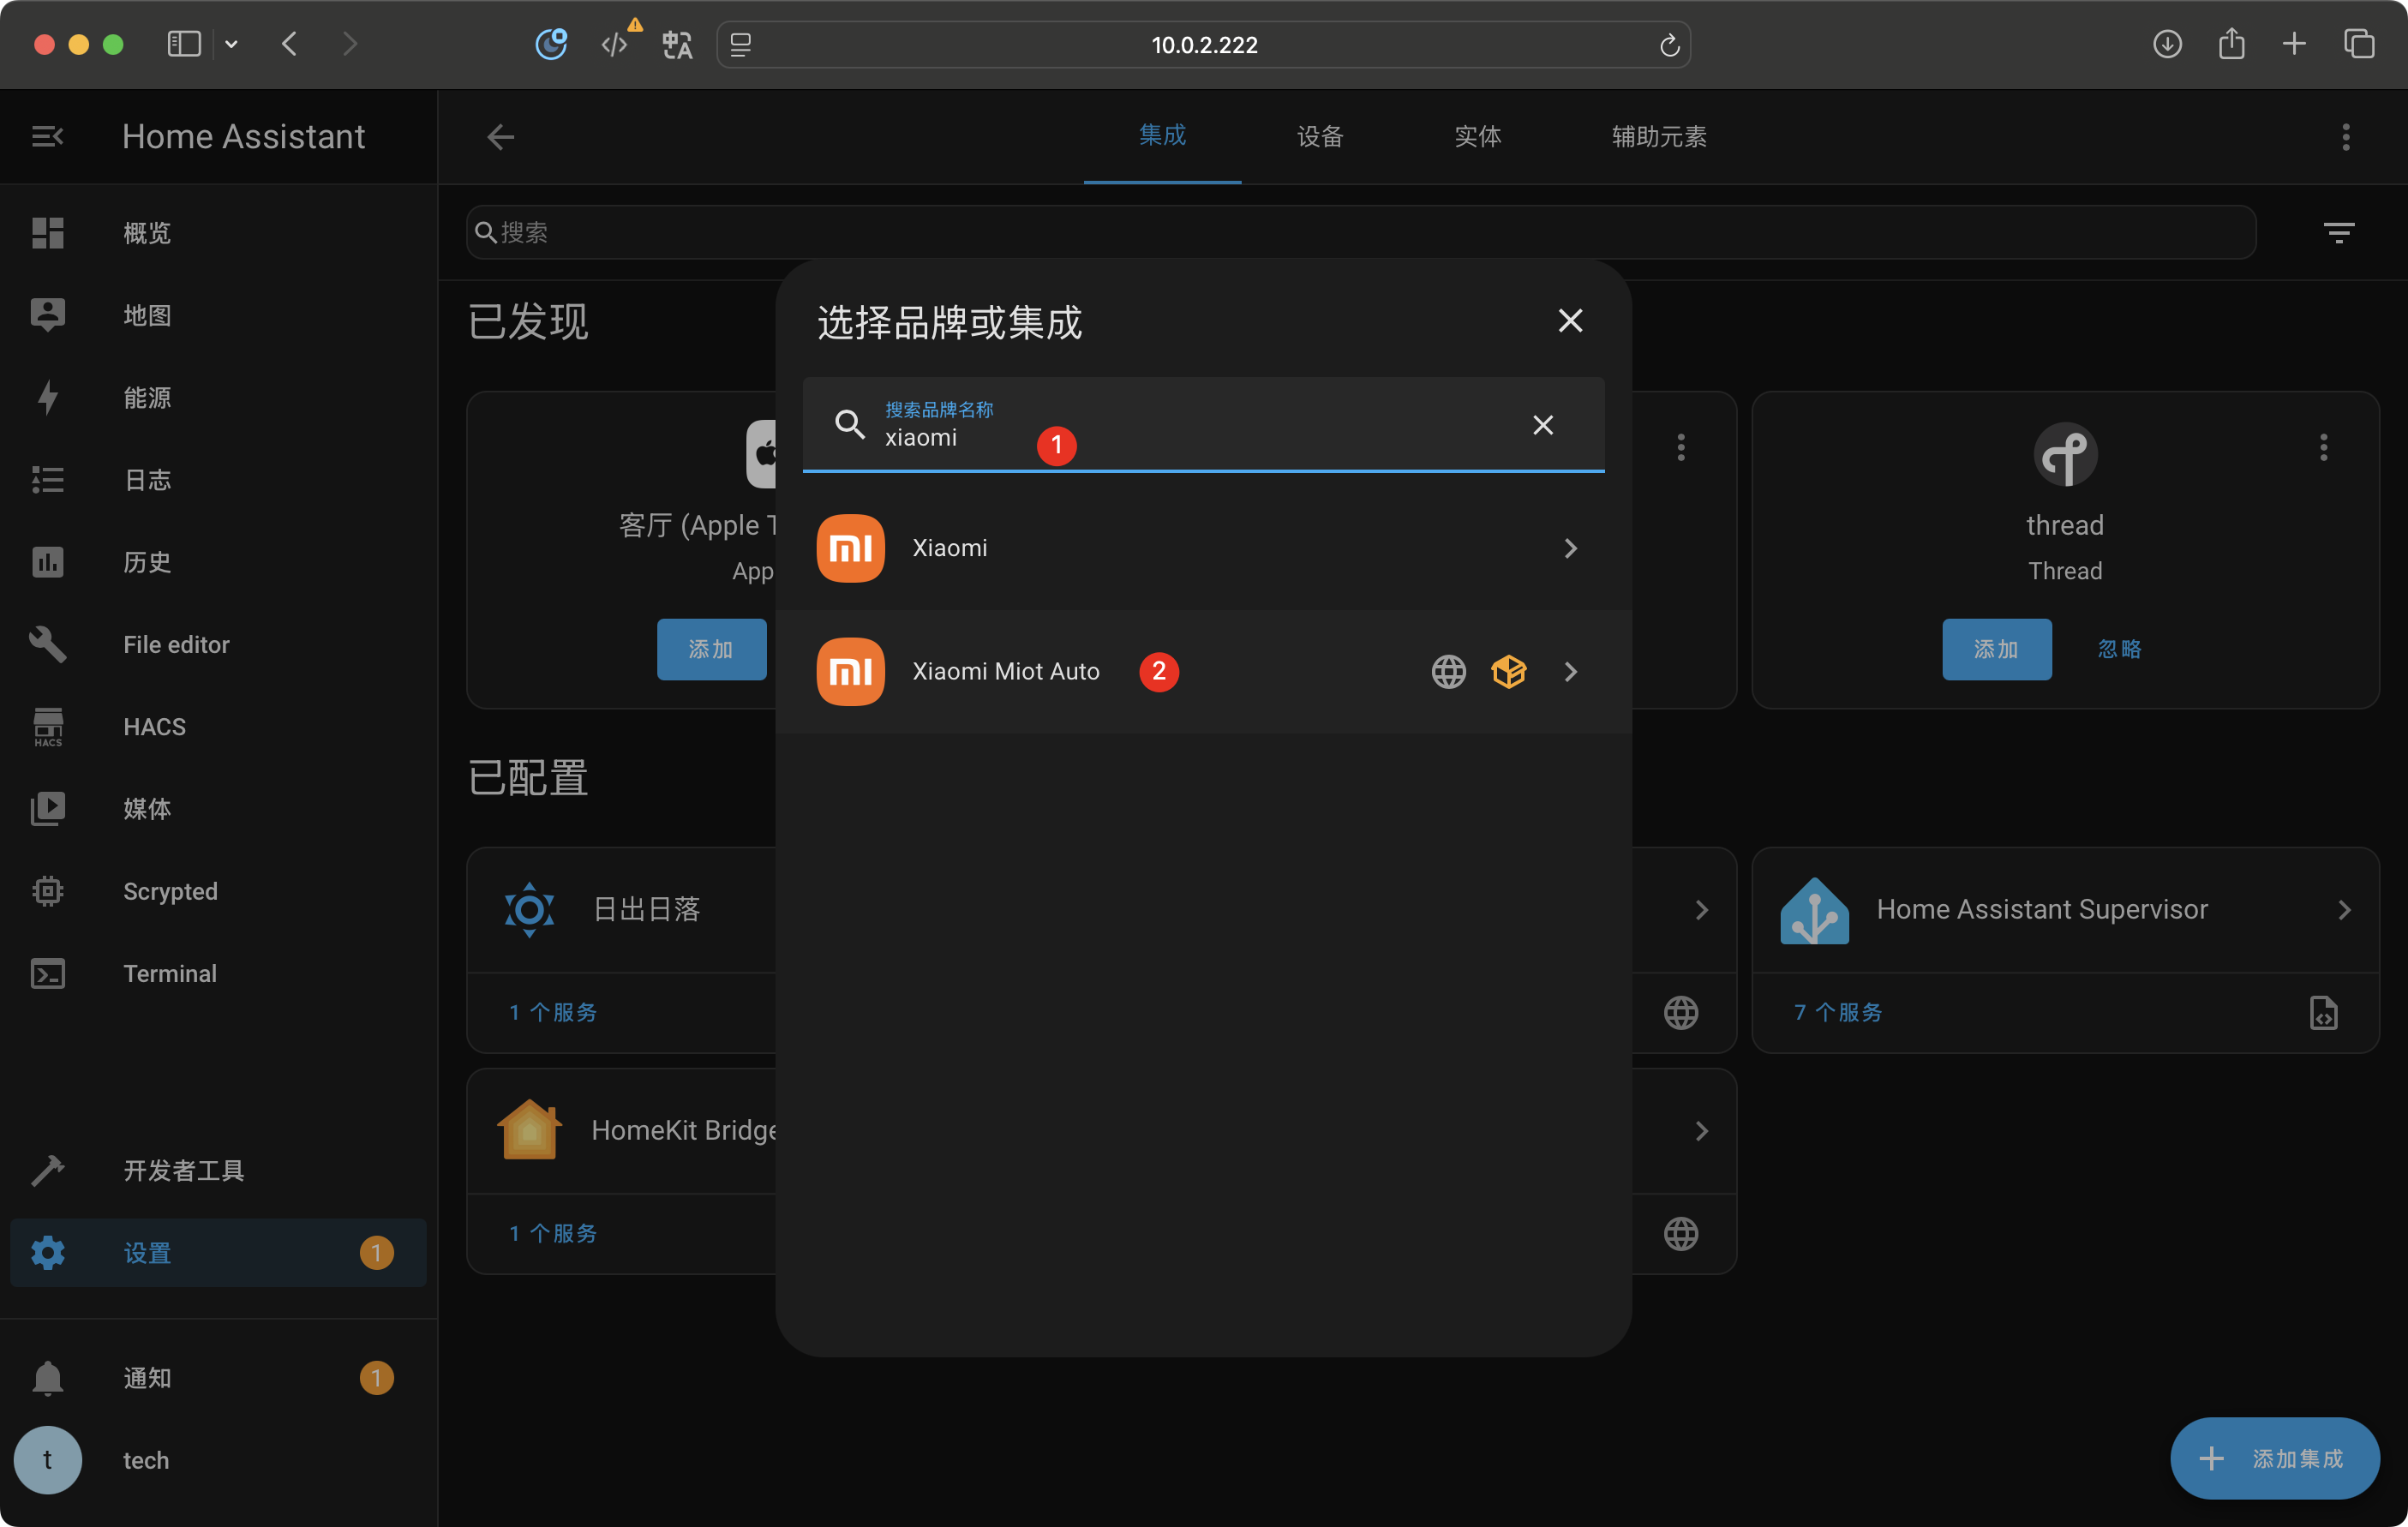Select the Xiaomi Miot Auto integration

point(1203,671)
